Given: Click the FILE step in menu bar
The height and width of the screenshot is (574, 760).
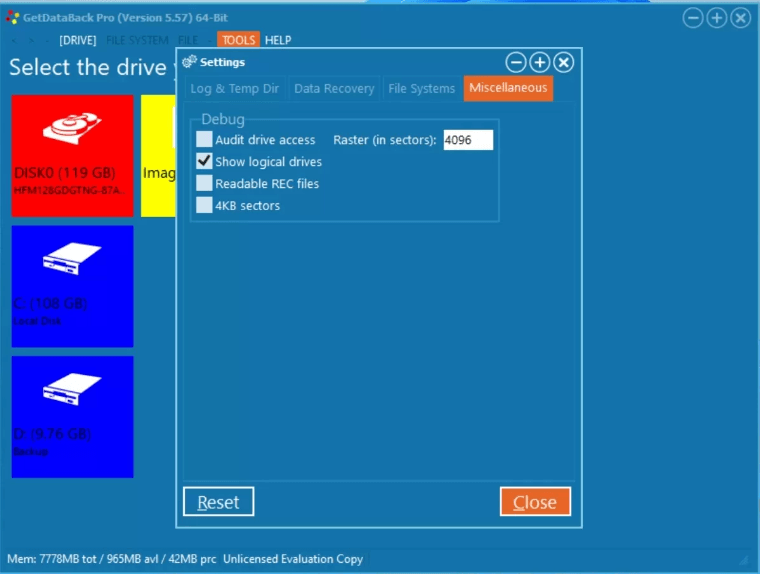Looking at the screenshot, I should 188,40.
